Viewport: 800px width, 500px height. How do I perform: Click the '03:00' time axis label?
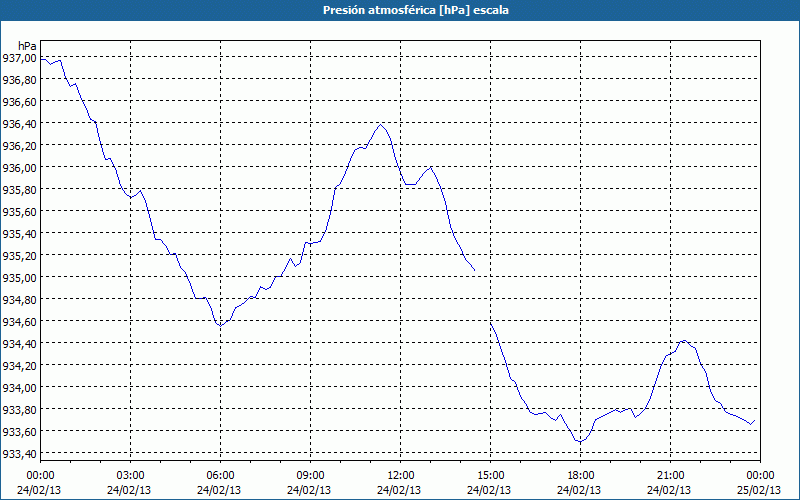pyautogui.click(x=131, y=476)
